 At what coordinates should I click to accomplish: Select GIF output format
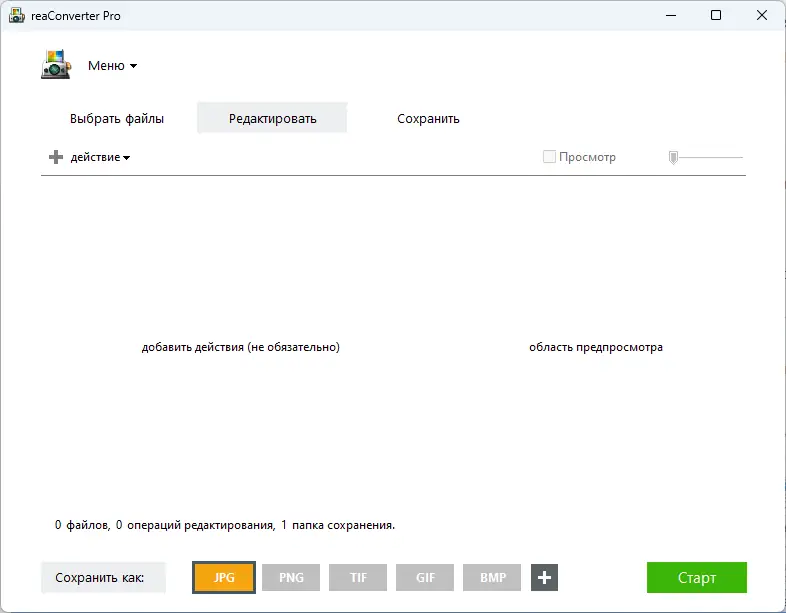coord(425,577)
